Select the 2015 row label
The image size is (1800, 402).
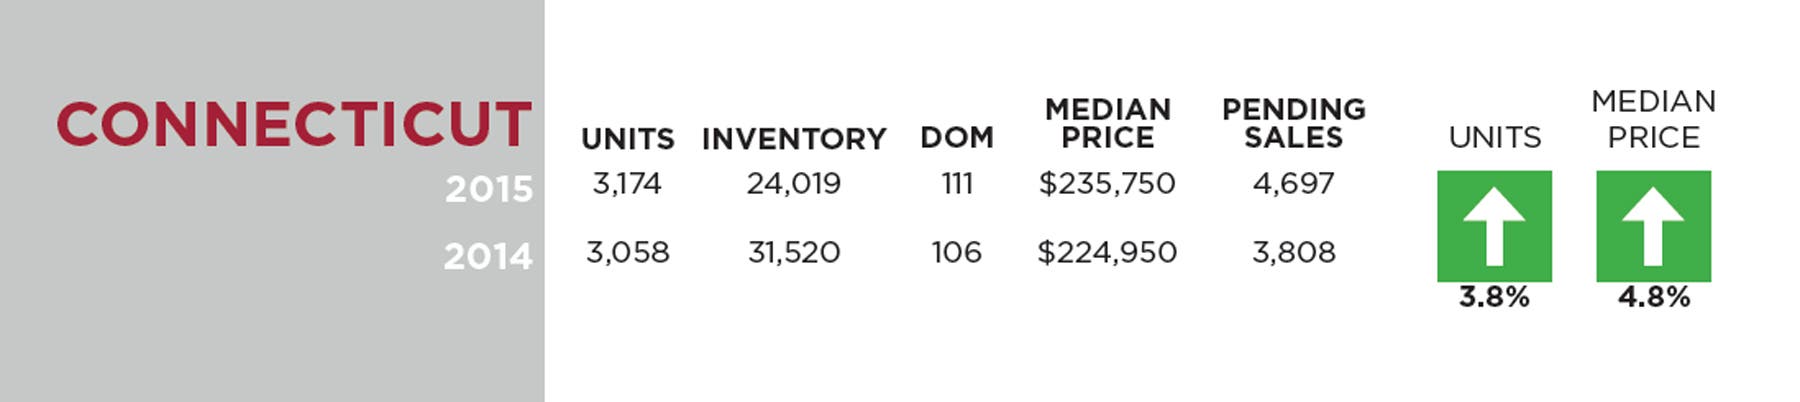coord(489,189)
